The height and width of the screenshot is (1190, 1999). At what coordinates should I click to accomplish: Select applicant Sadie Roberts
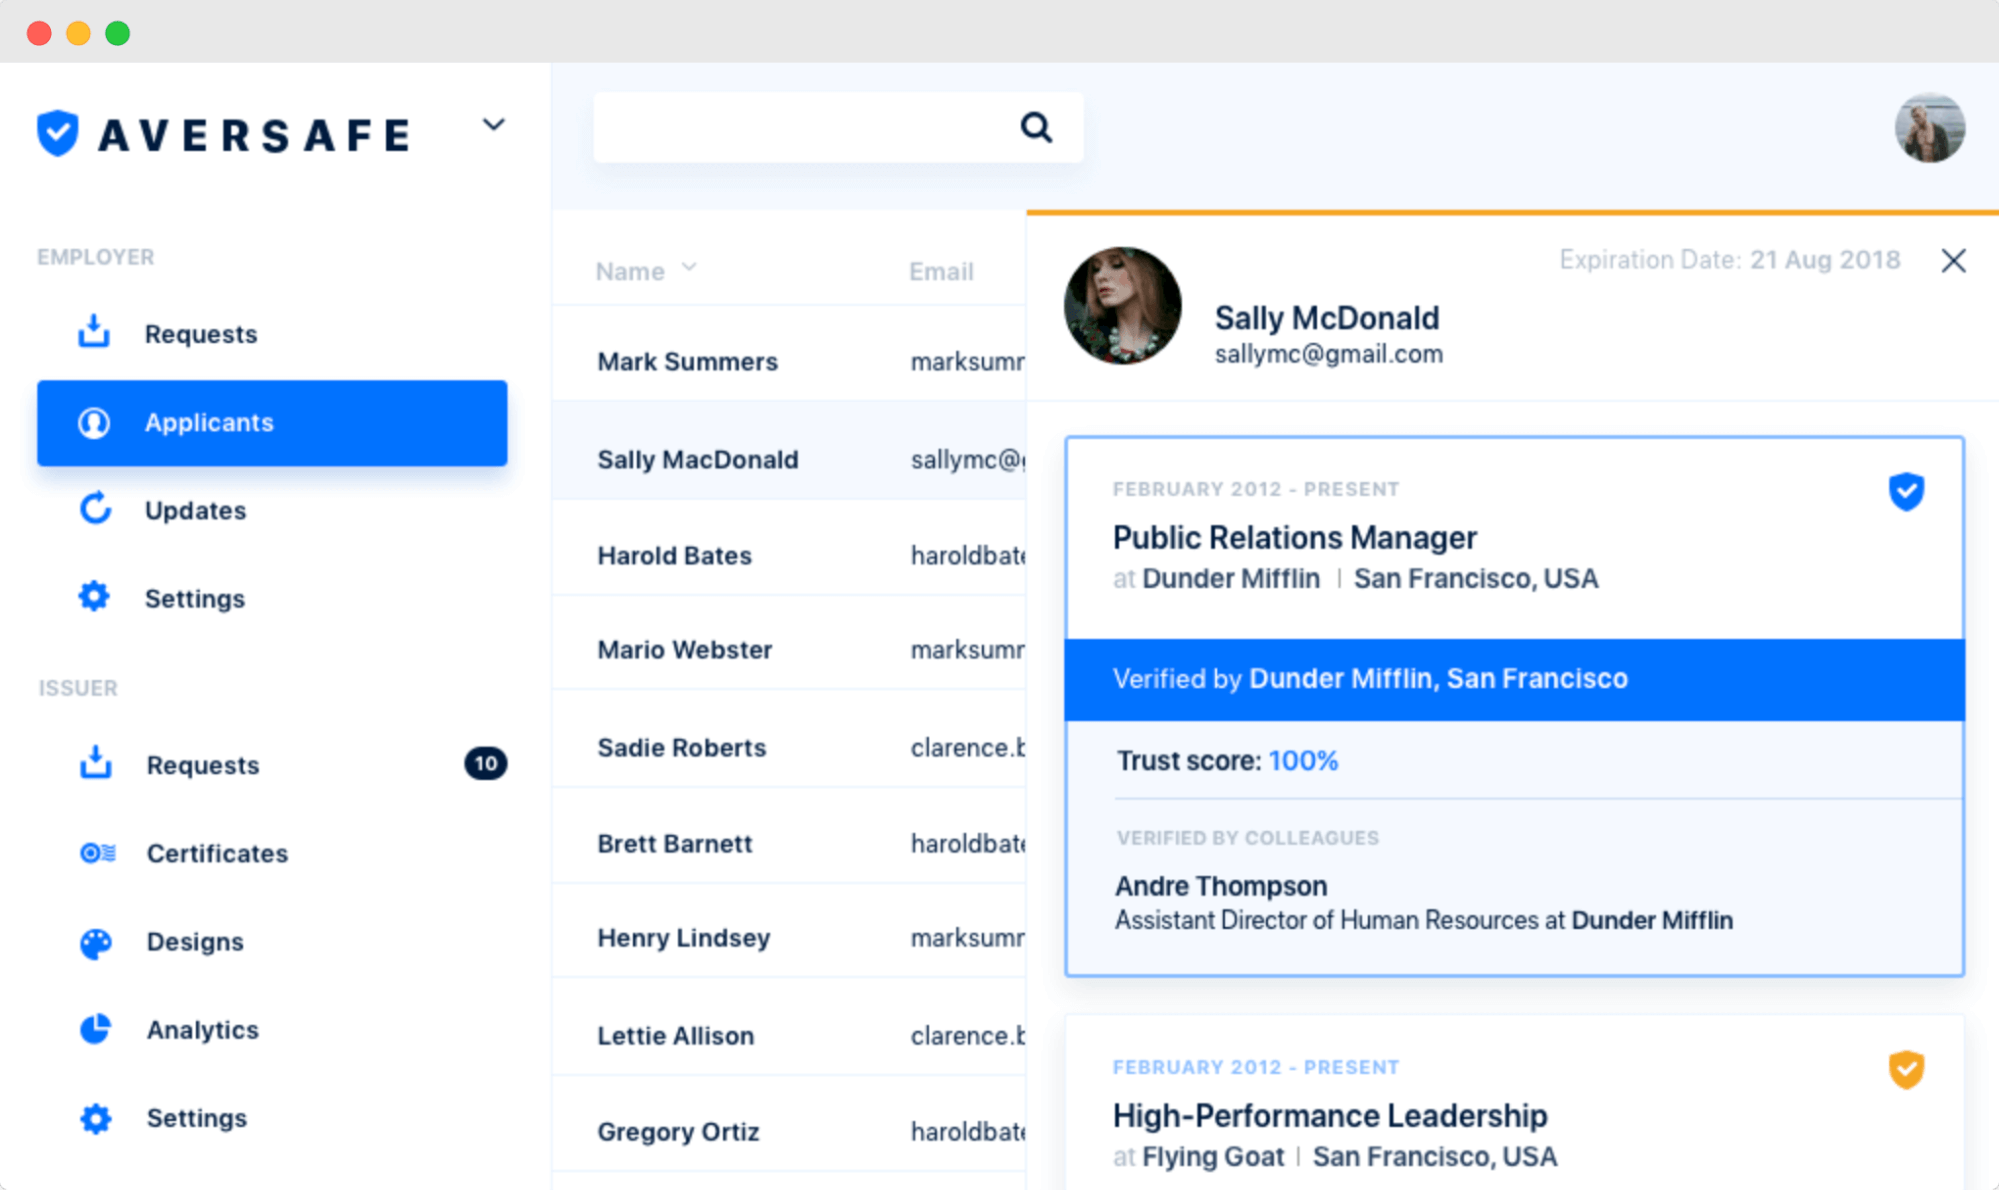coord(682,747)
